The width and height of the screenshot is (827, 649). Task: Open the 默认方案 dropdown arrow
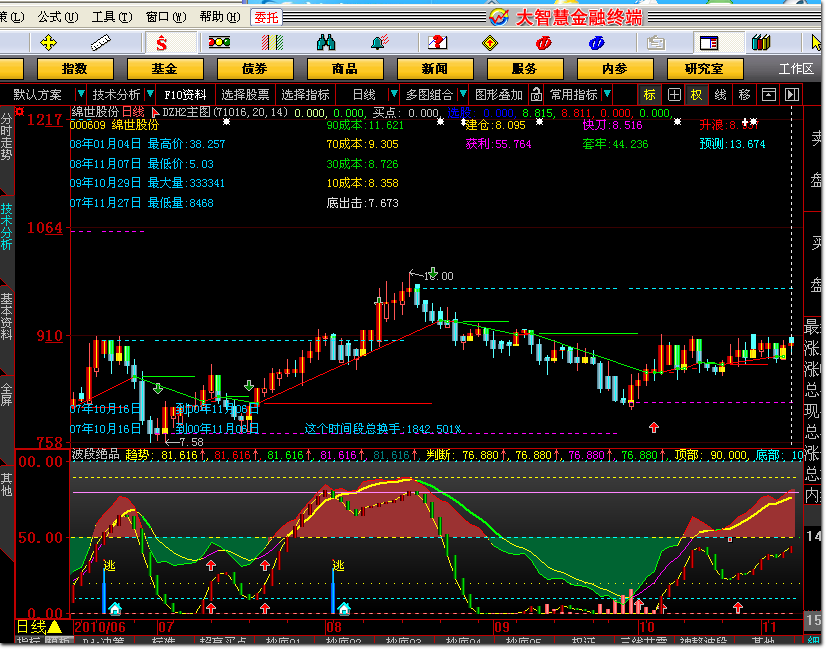(x=81, y=94)
